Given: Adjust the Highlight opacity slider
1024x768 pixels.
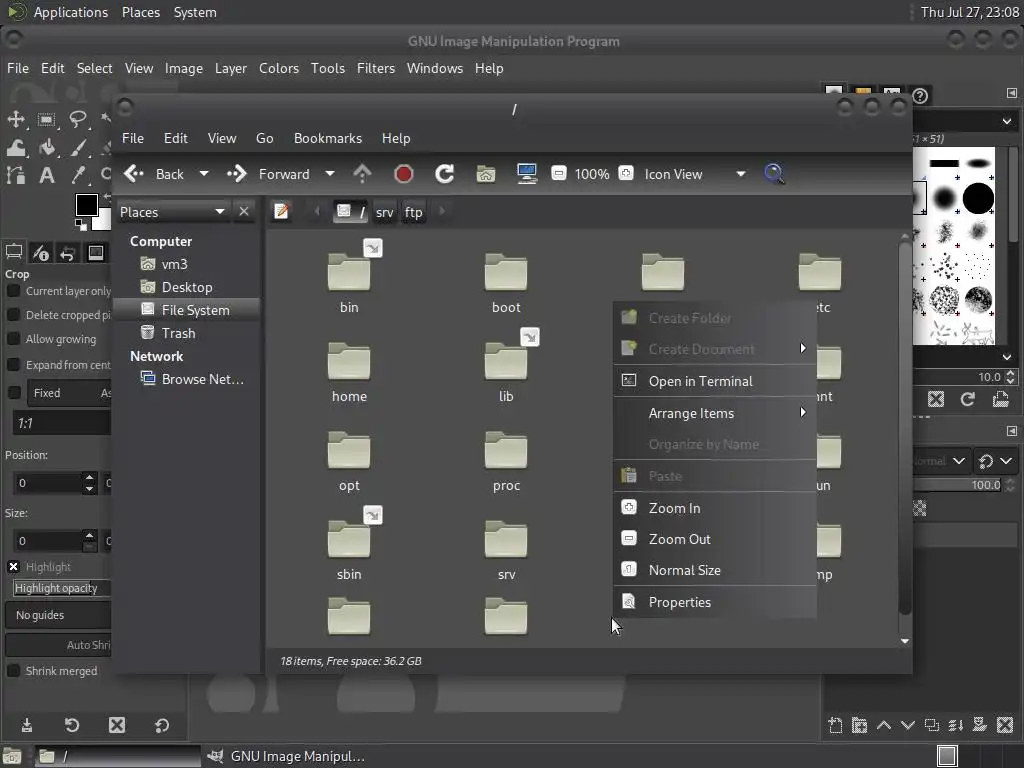Looking at the screenshot, I should point(61,588).
